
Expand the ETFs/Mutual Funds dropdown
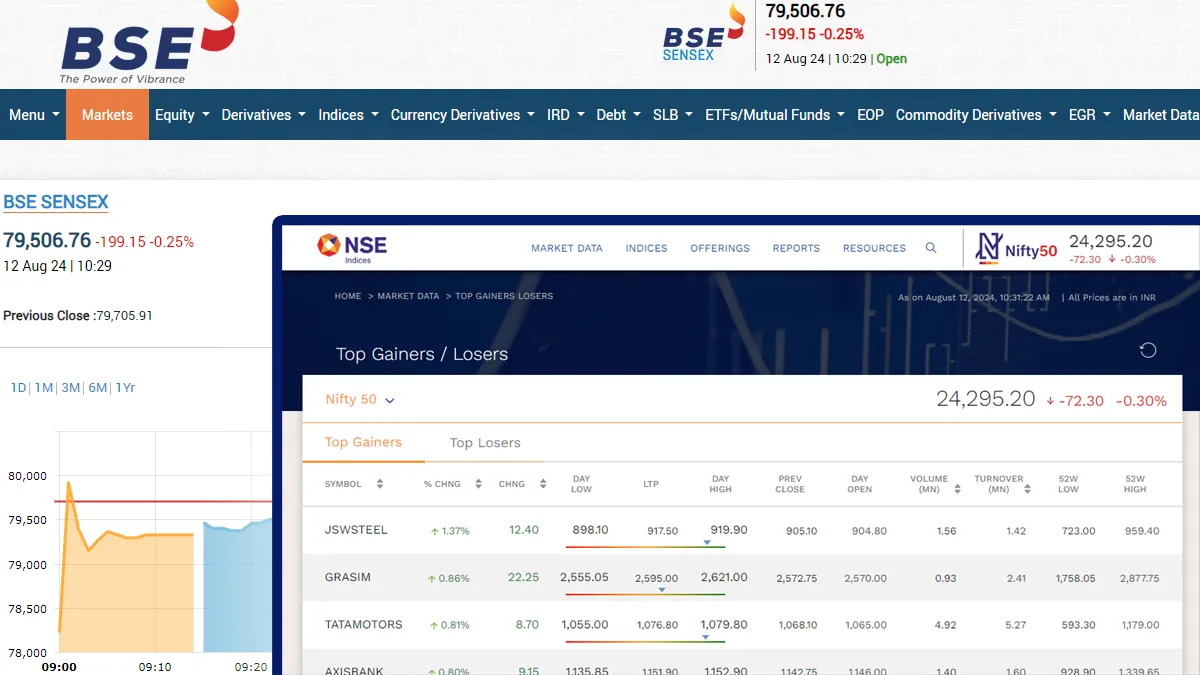point(775,115)
